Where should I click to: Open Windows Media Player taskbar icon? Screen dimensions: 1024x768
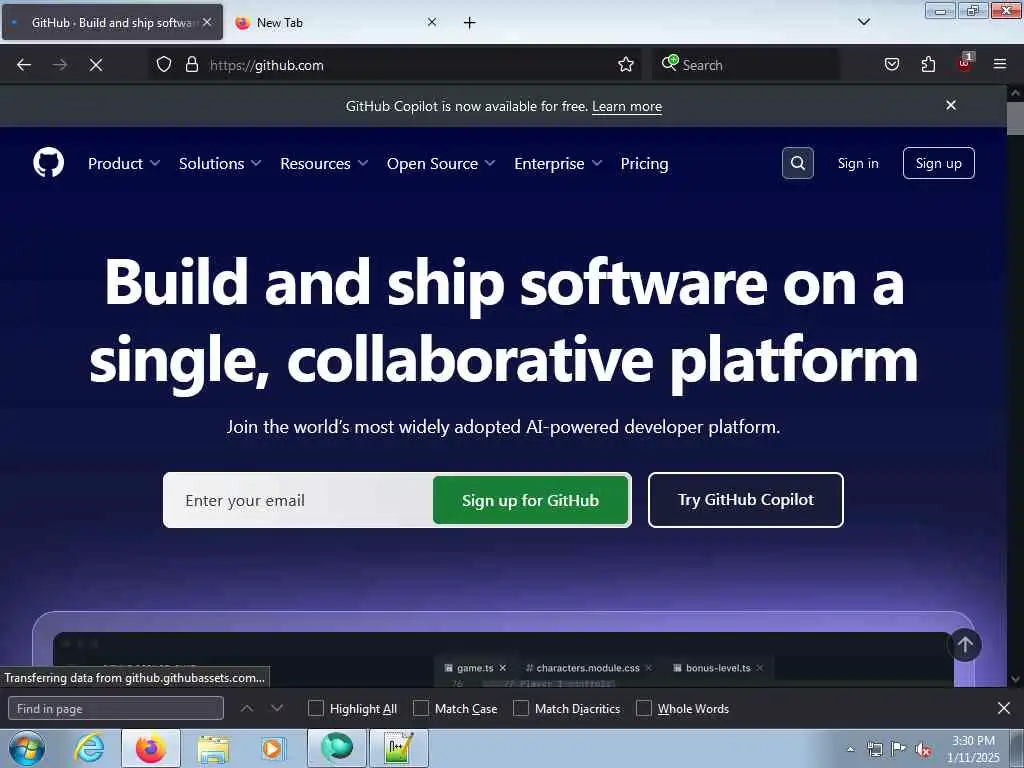(272, 748)
